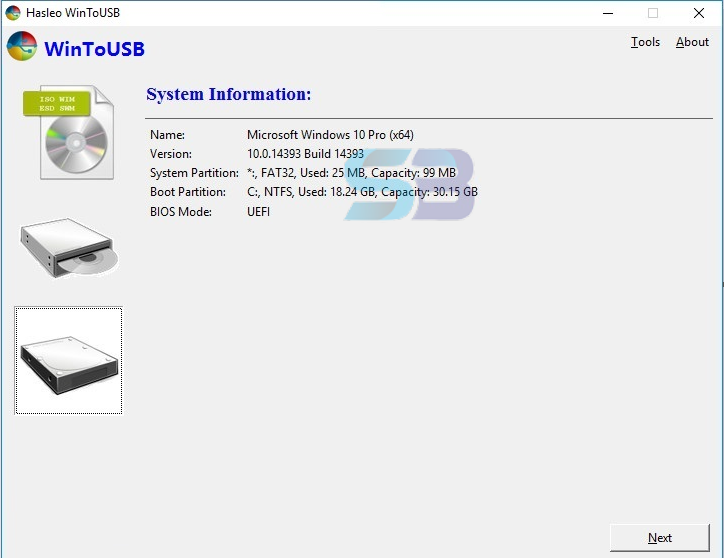Select the 'Microsoft Windows 10 Pro (x64)' name value
Screen dimensions: 724x558
tap(330, 135)
